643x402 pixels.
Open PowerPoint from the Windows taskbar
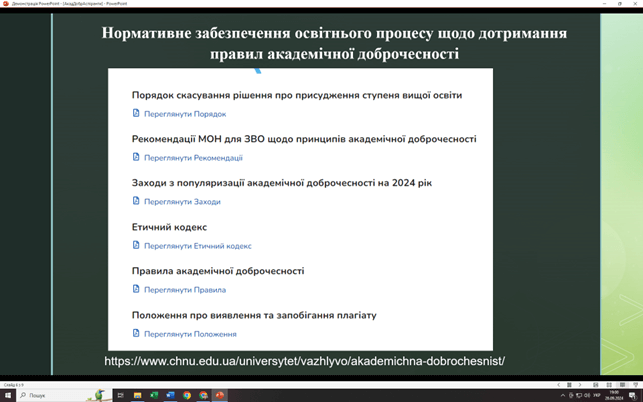pyautogui.click(x=219, y=395)
